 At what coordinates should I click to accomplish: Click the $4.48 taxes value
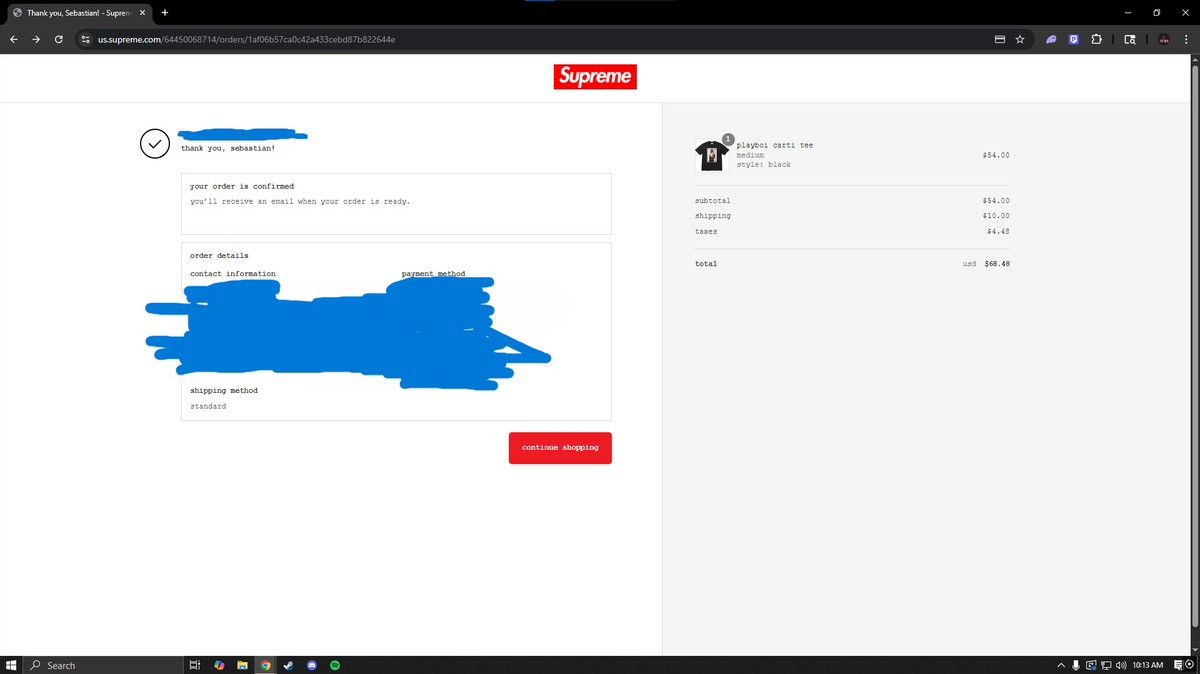pyautogui.click(x=998, y=232)
